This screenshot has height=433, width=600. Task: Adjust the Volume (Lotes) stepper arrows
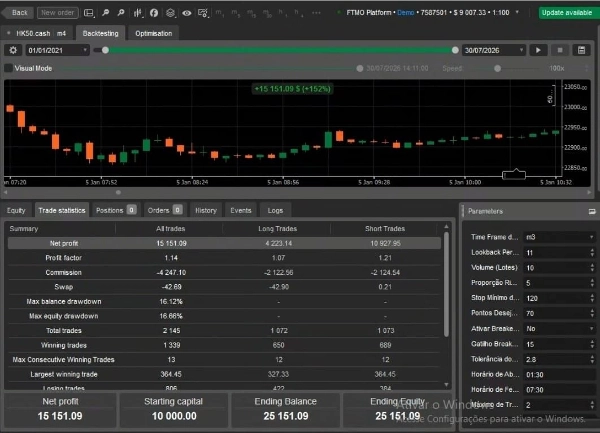(x=592, y=268)
